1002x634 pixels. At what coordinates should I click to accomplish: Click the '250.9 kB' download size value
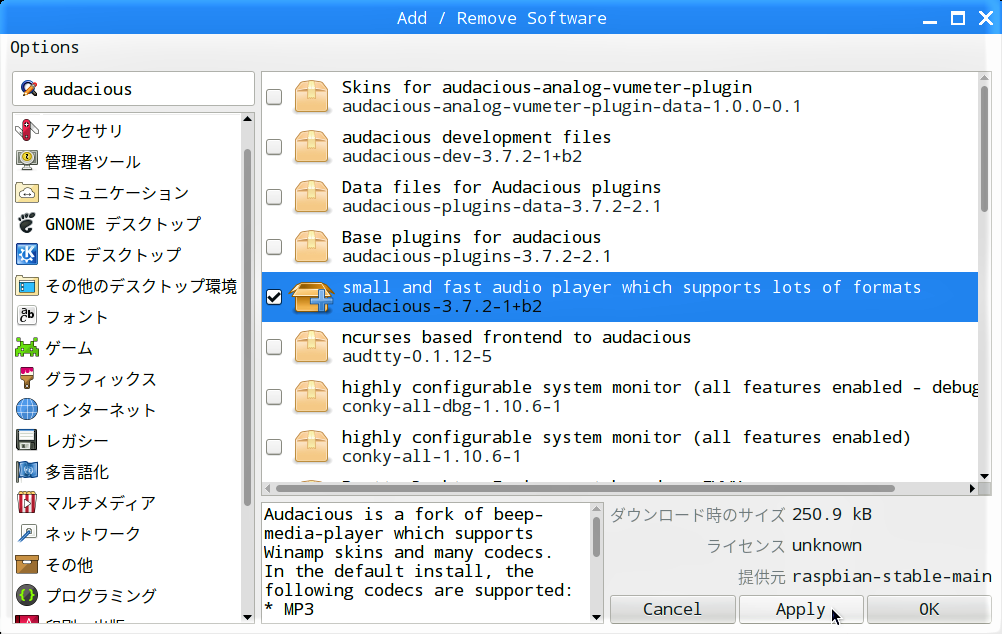pos(831,514)
